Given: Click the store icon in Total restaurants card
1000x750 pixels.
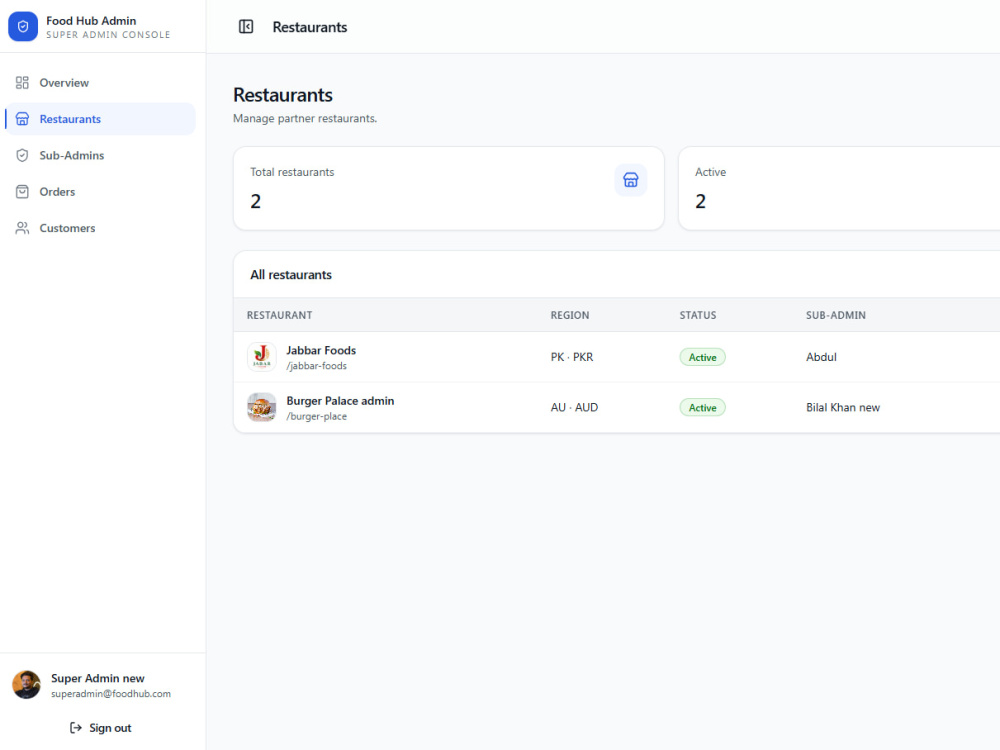Looking at the screenshot, I should point(631,180).
